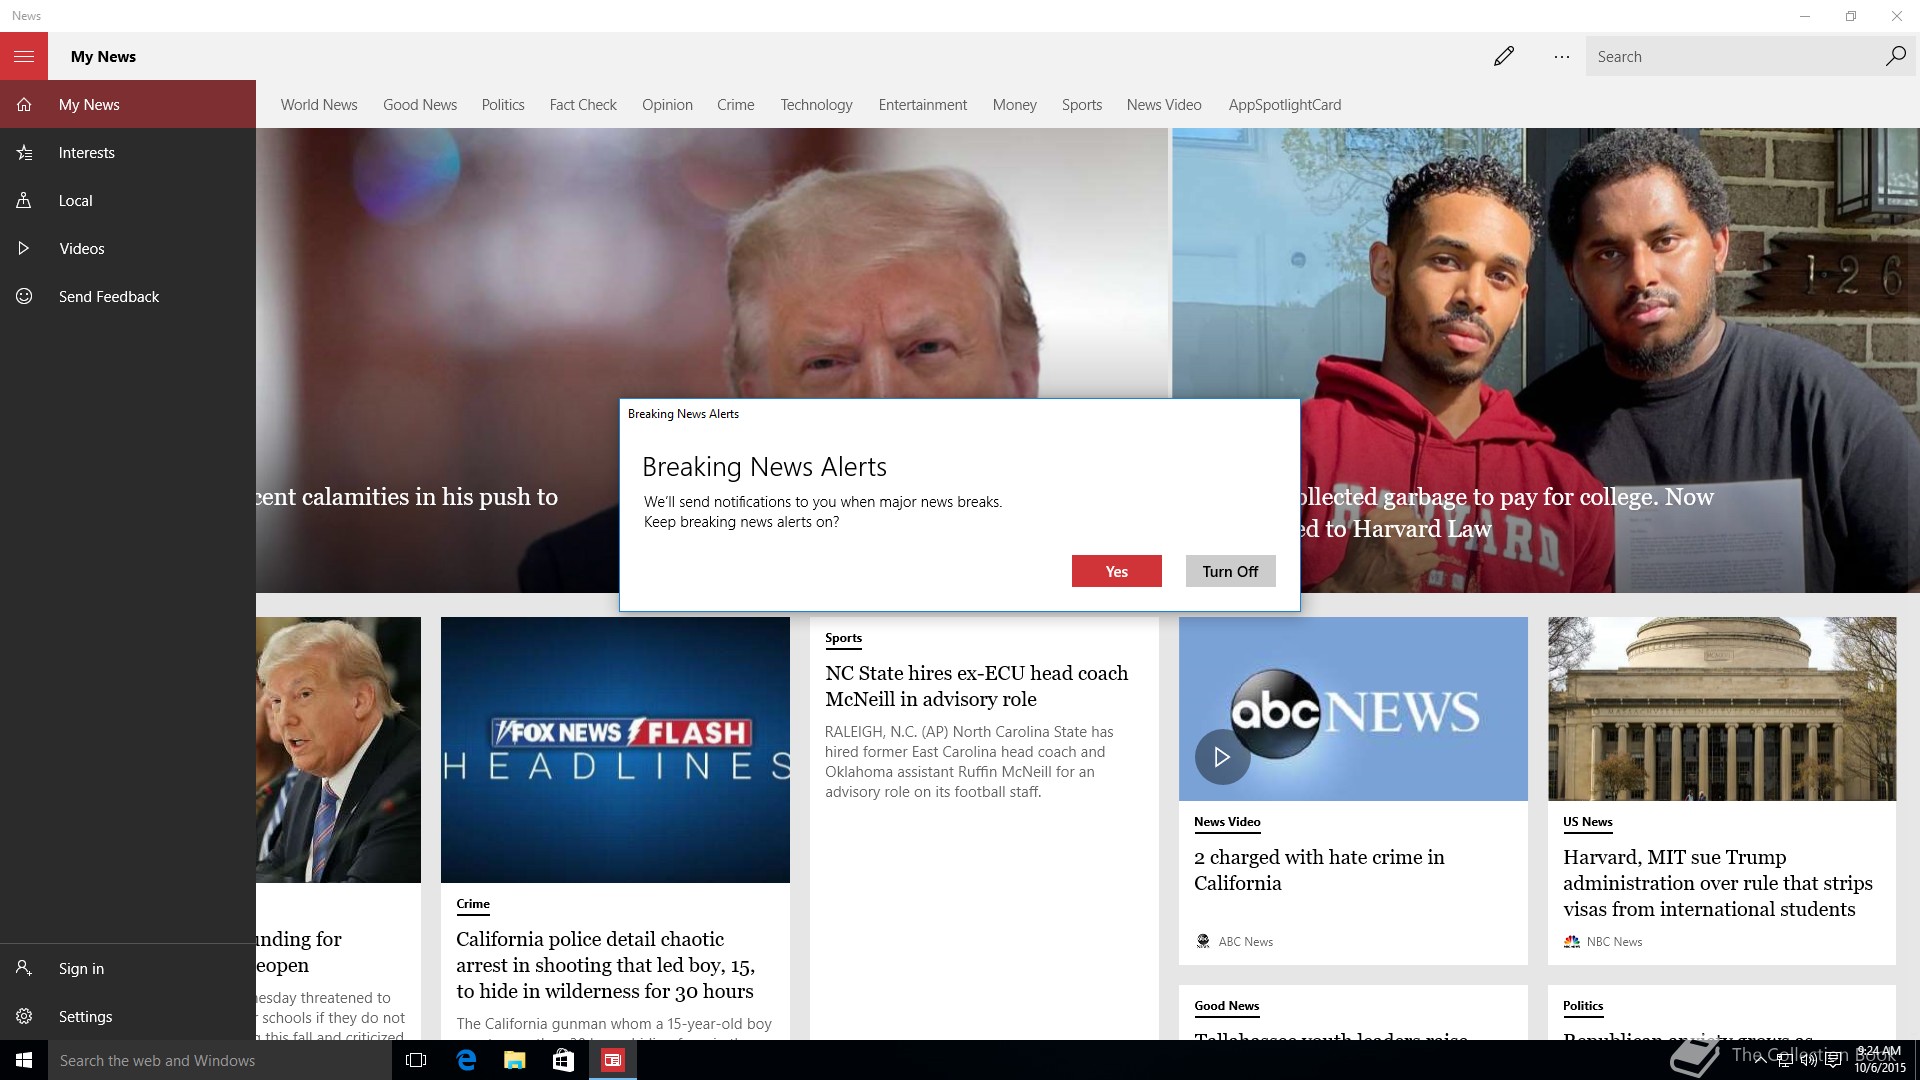Click the magnifier search icon

1895,56
